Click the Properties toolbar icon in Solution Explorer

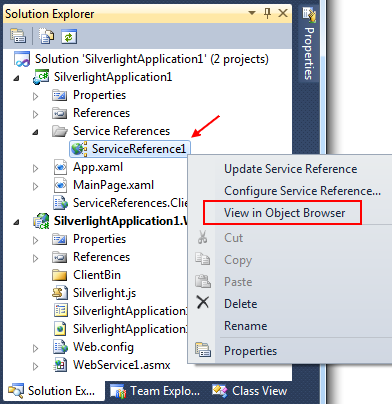(18, 36)
